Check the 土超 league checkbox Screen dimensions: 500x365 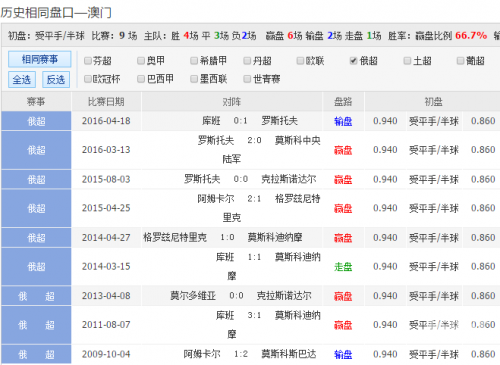pos(407,61)
